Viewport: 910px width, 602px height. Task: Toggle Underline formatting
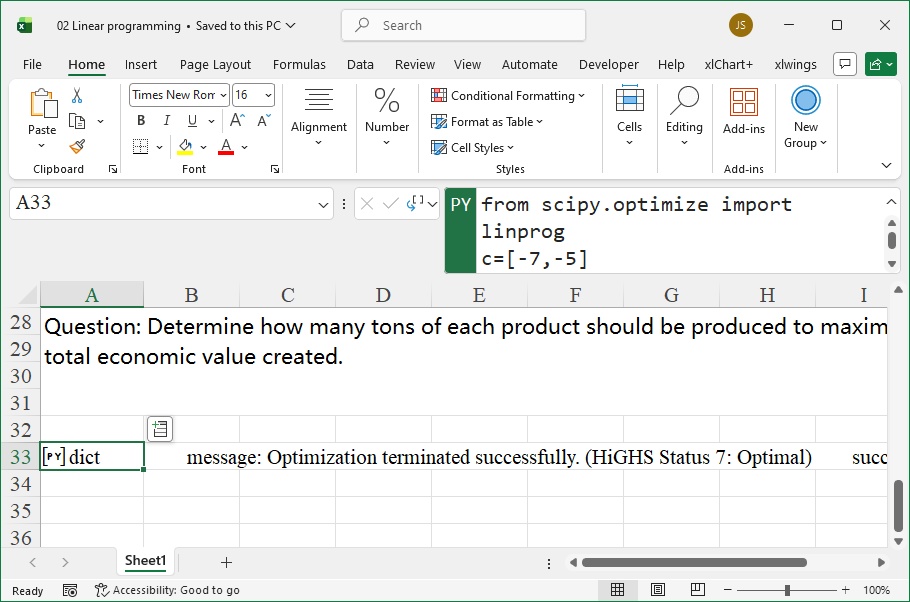coord(192,121)
